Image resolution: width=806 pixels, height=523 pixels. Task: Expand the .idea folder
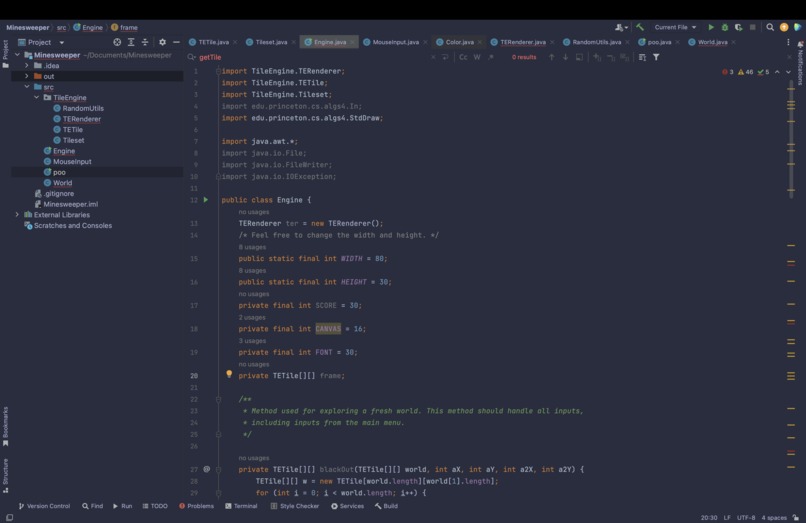click(x=27, y=65)
